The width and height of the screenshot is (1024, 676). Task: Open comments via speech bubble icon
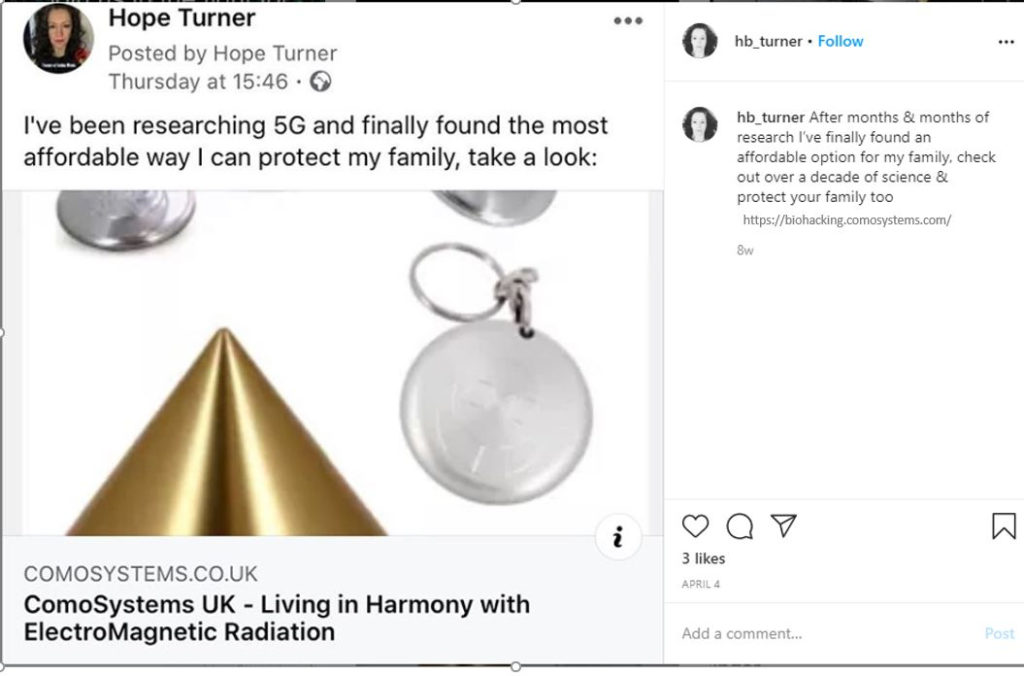(x=739, y=526)
